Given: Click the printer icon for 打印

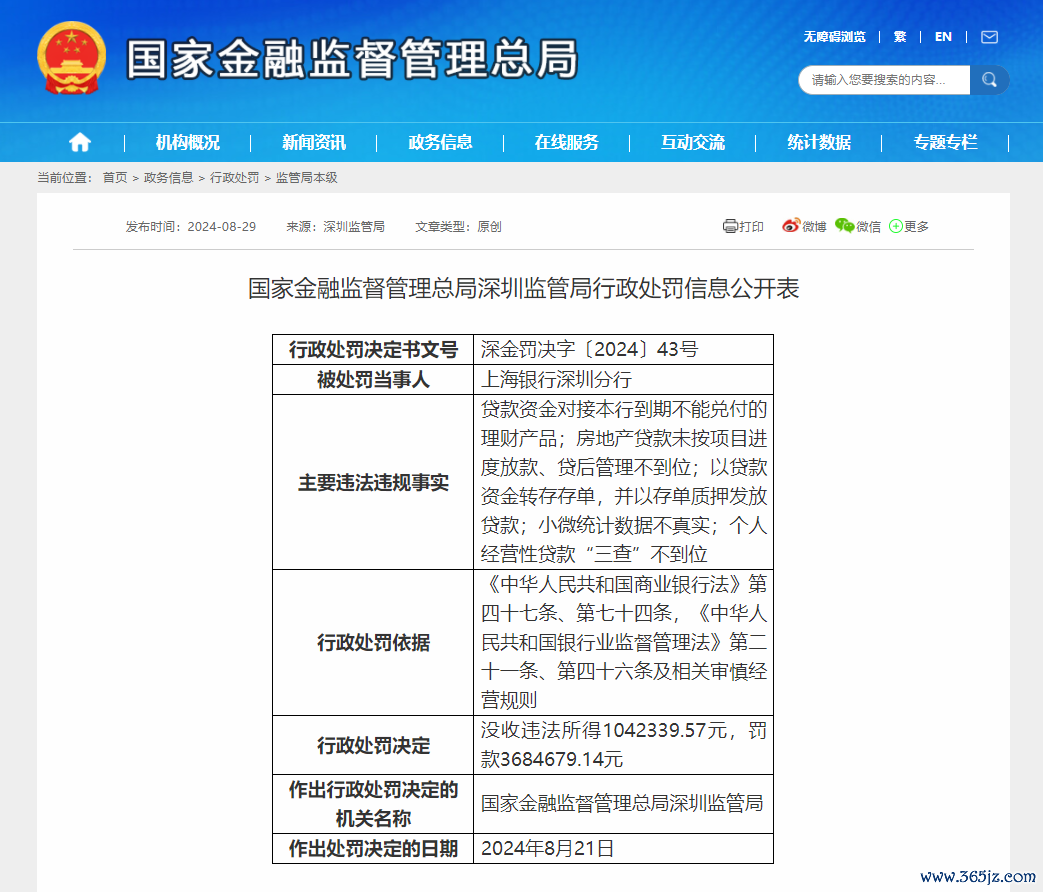Looking at the screenshot, I should (730, 226).
